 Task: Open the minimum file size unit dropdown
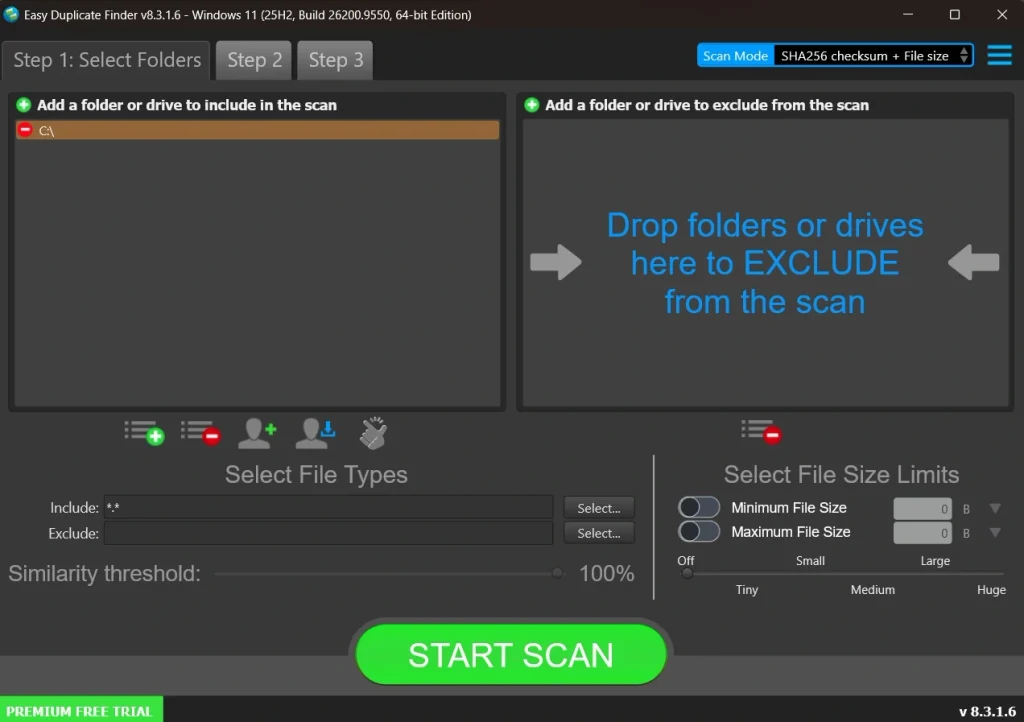[995, 509]
